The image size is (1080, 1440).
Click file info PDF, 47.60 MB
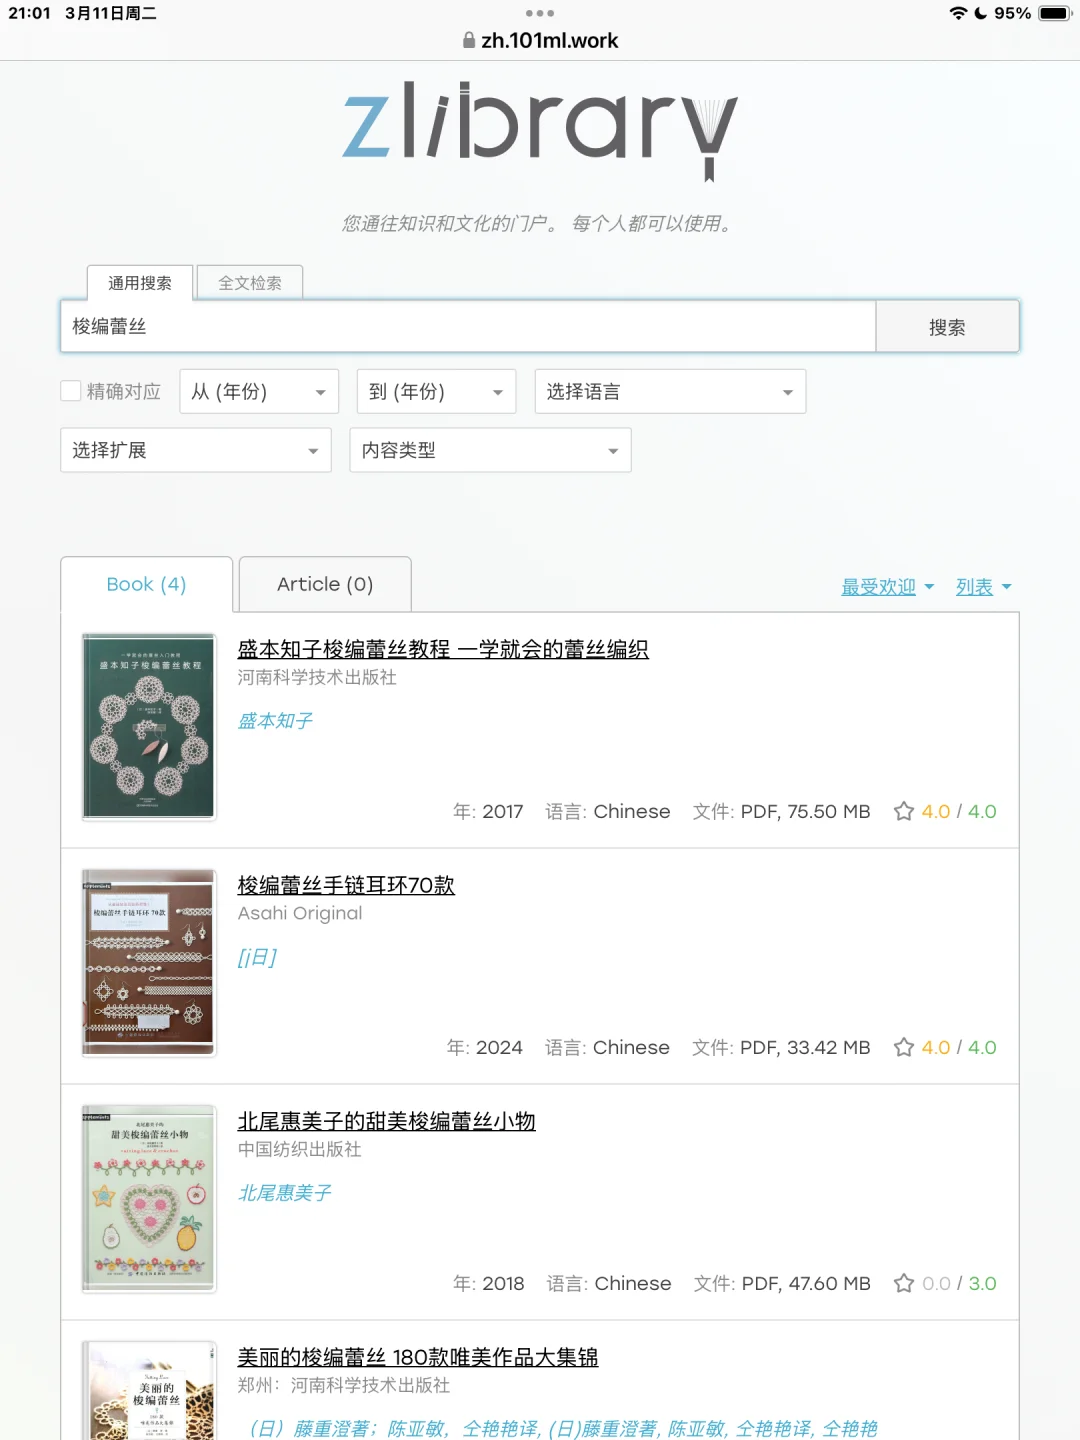tap(806, 1283)
